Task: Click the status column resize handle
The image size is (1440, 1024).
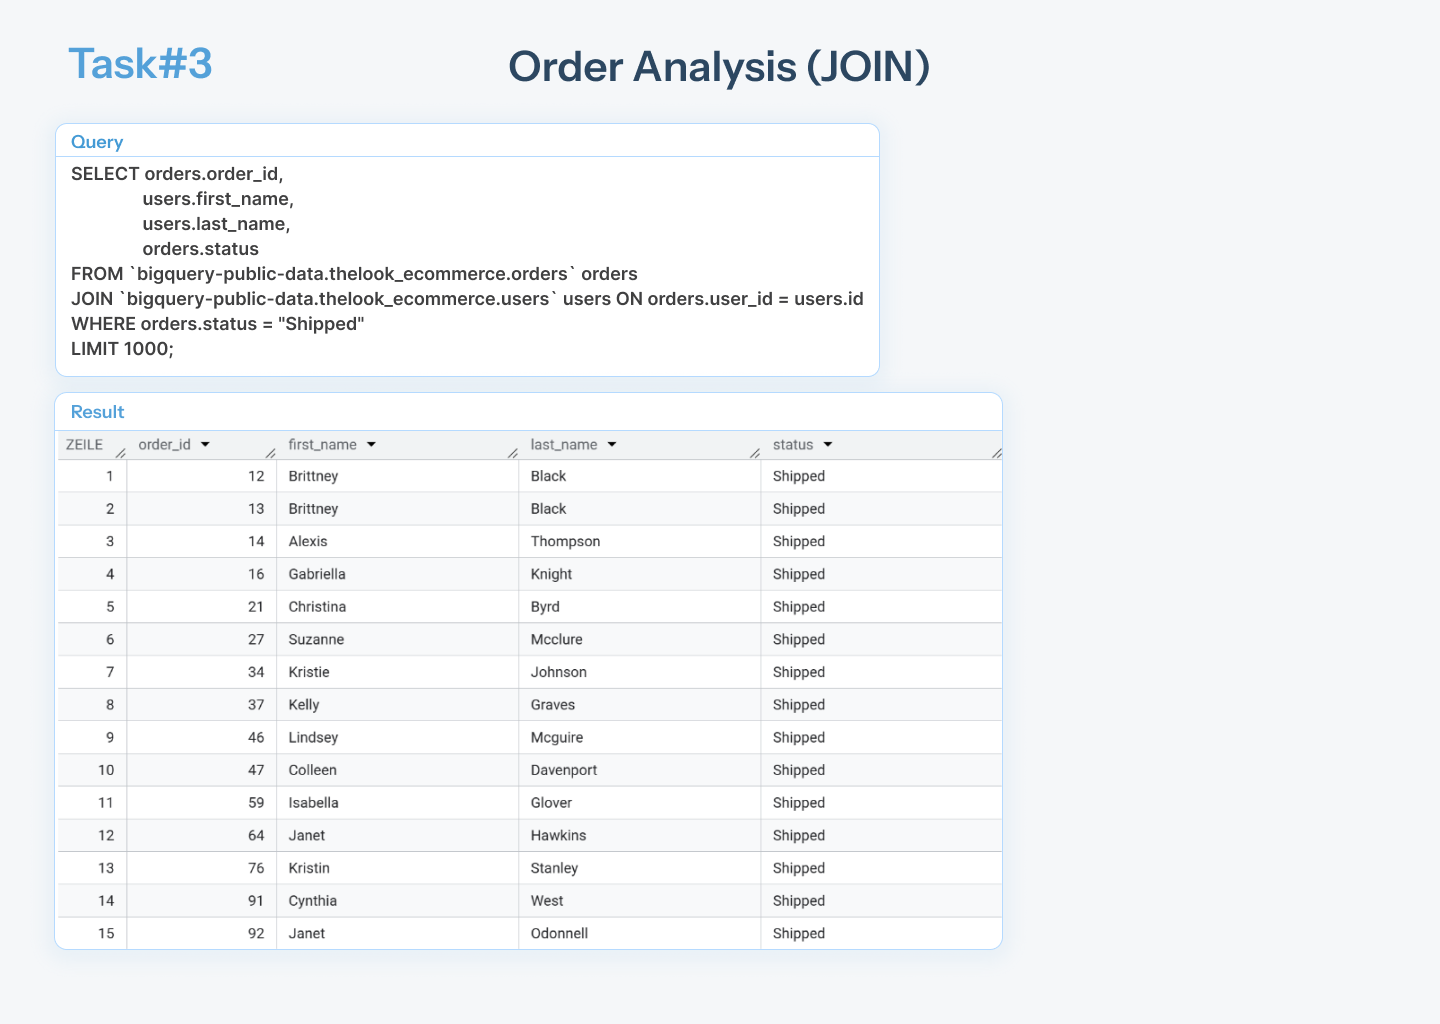Action: [996, 453]
